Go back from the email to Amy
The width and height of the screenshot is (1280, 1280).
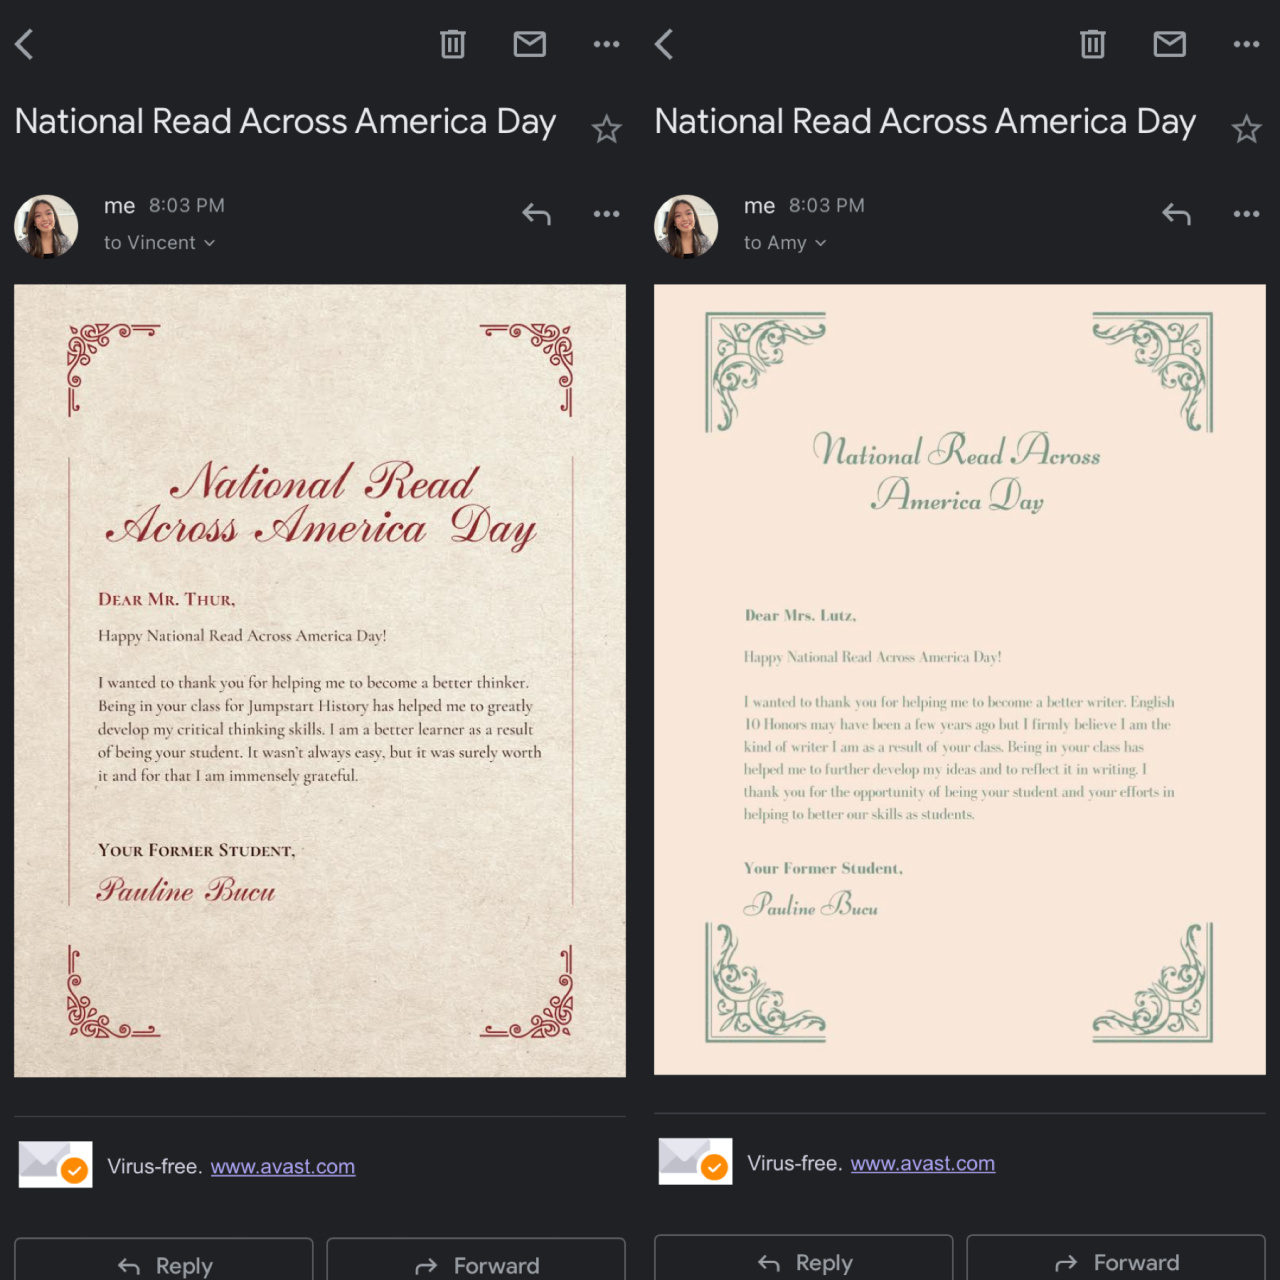665,44
